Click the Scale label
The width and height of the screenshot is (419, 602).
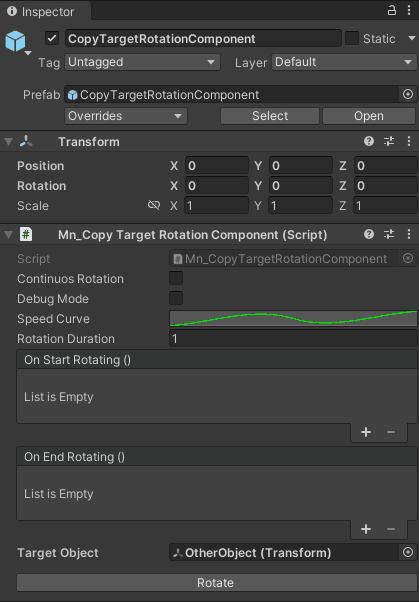(x=33, y=205)
